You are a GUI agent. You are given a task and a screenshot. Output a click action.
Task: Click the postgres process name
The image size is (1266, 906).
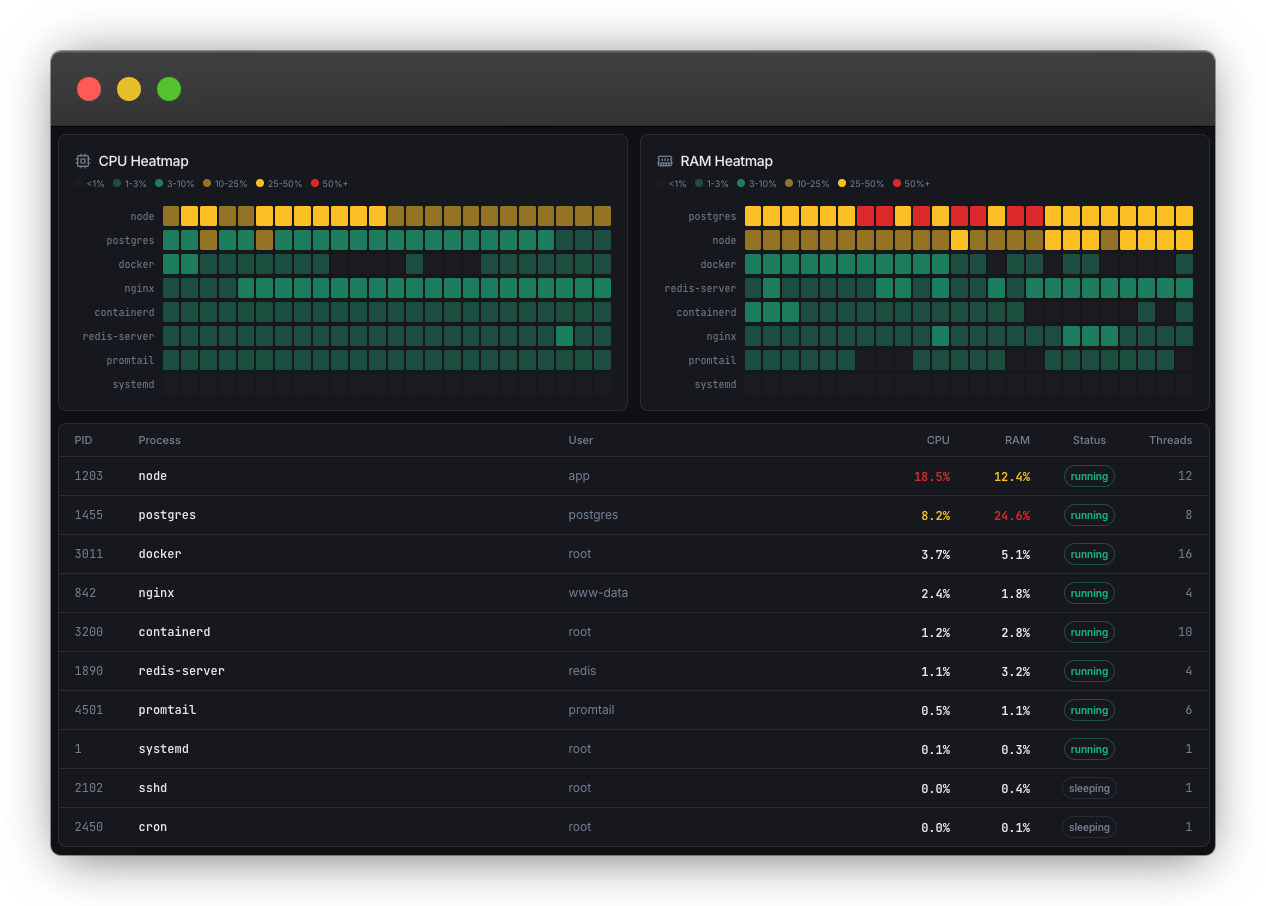(x=166, y=515)
